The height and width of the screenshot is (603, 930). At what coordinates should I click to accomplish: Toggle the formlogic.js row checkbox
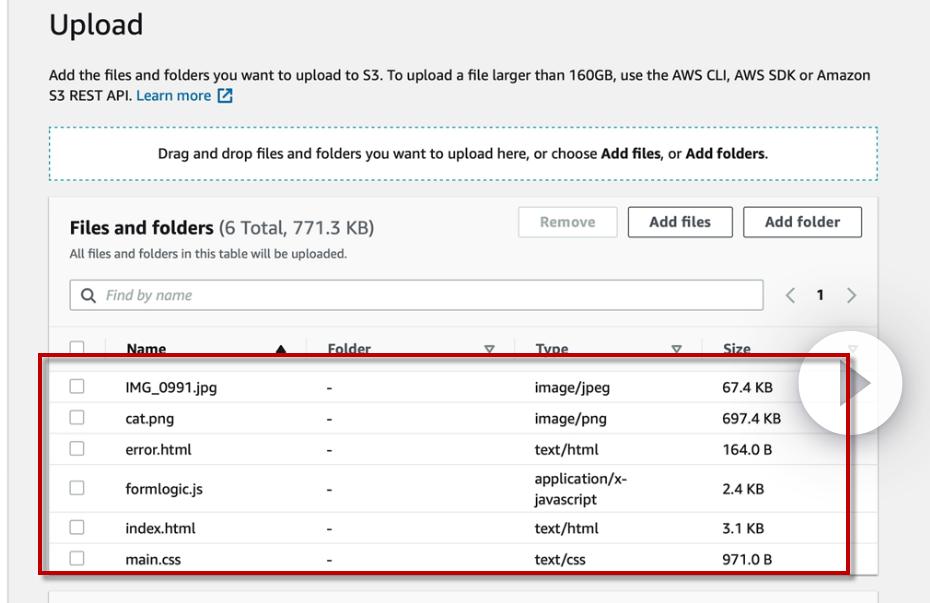(x=77, y=488)
